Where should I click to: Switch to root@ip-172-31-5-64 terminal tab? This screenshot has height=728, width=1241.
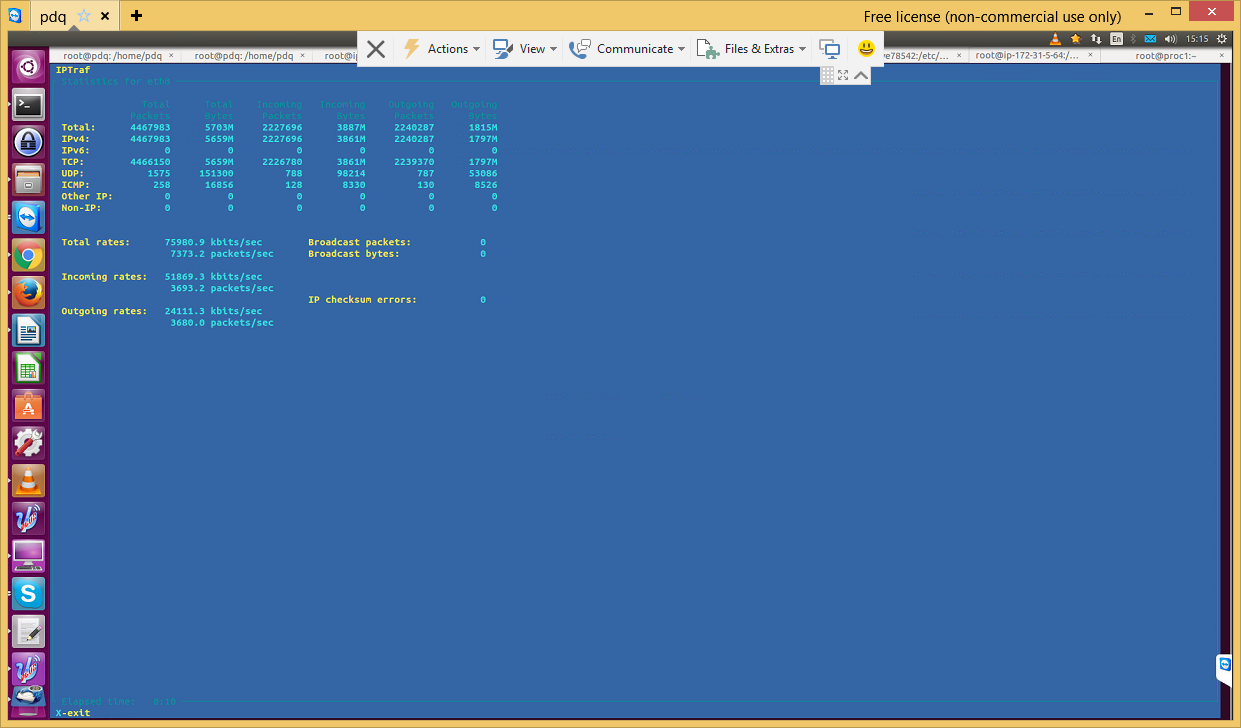click(1027, 56)
